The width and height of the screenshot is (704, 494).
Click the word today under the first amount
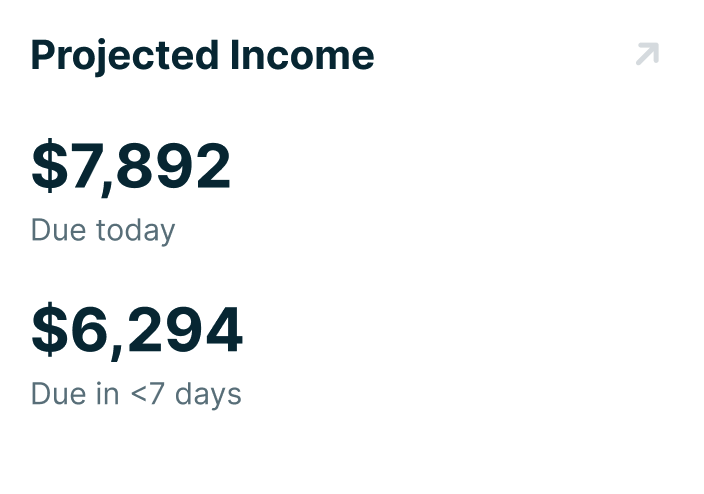pyautogui.click(x=134, y=231)
